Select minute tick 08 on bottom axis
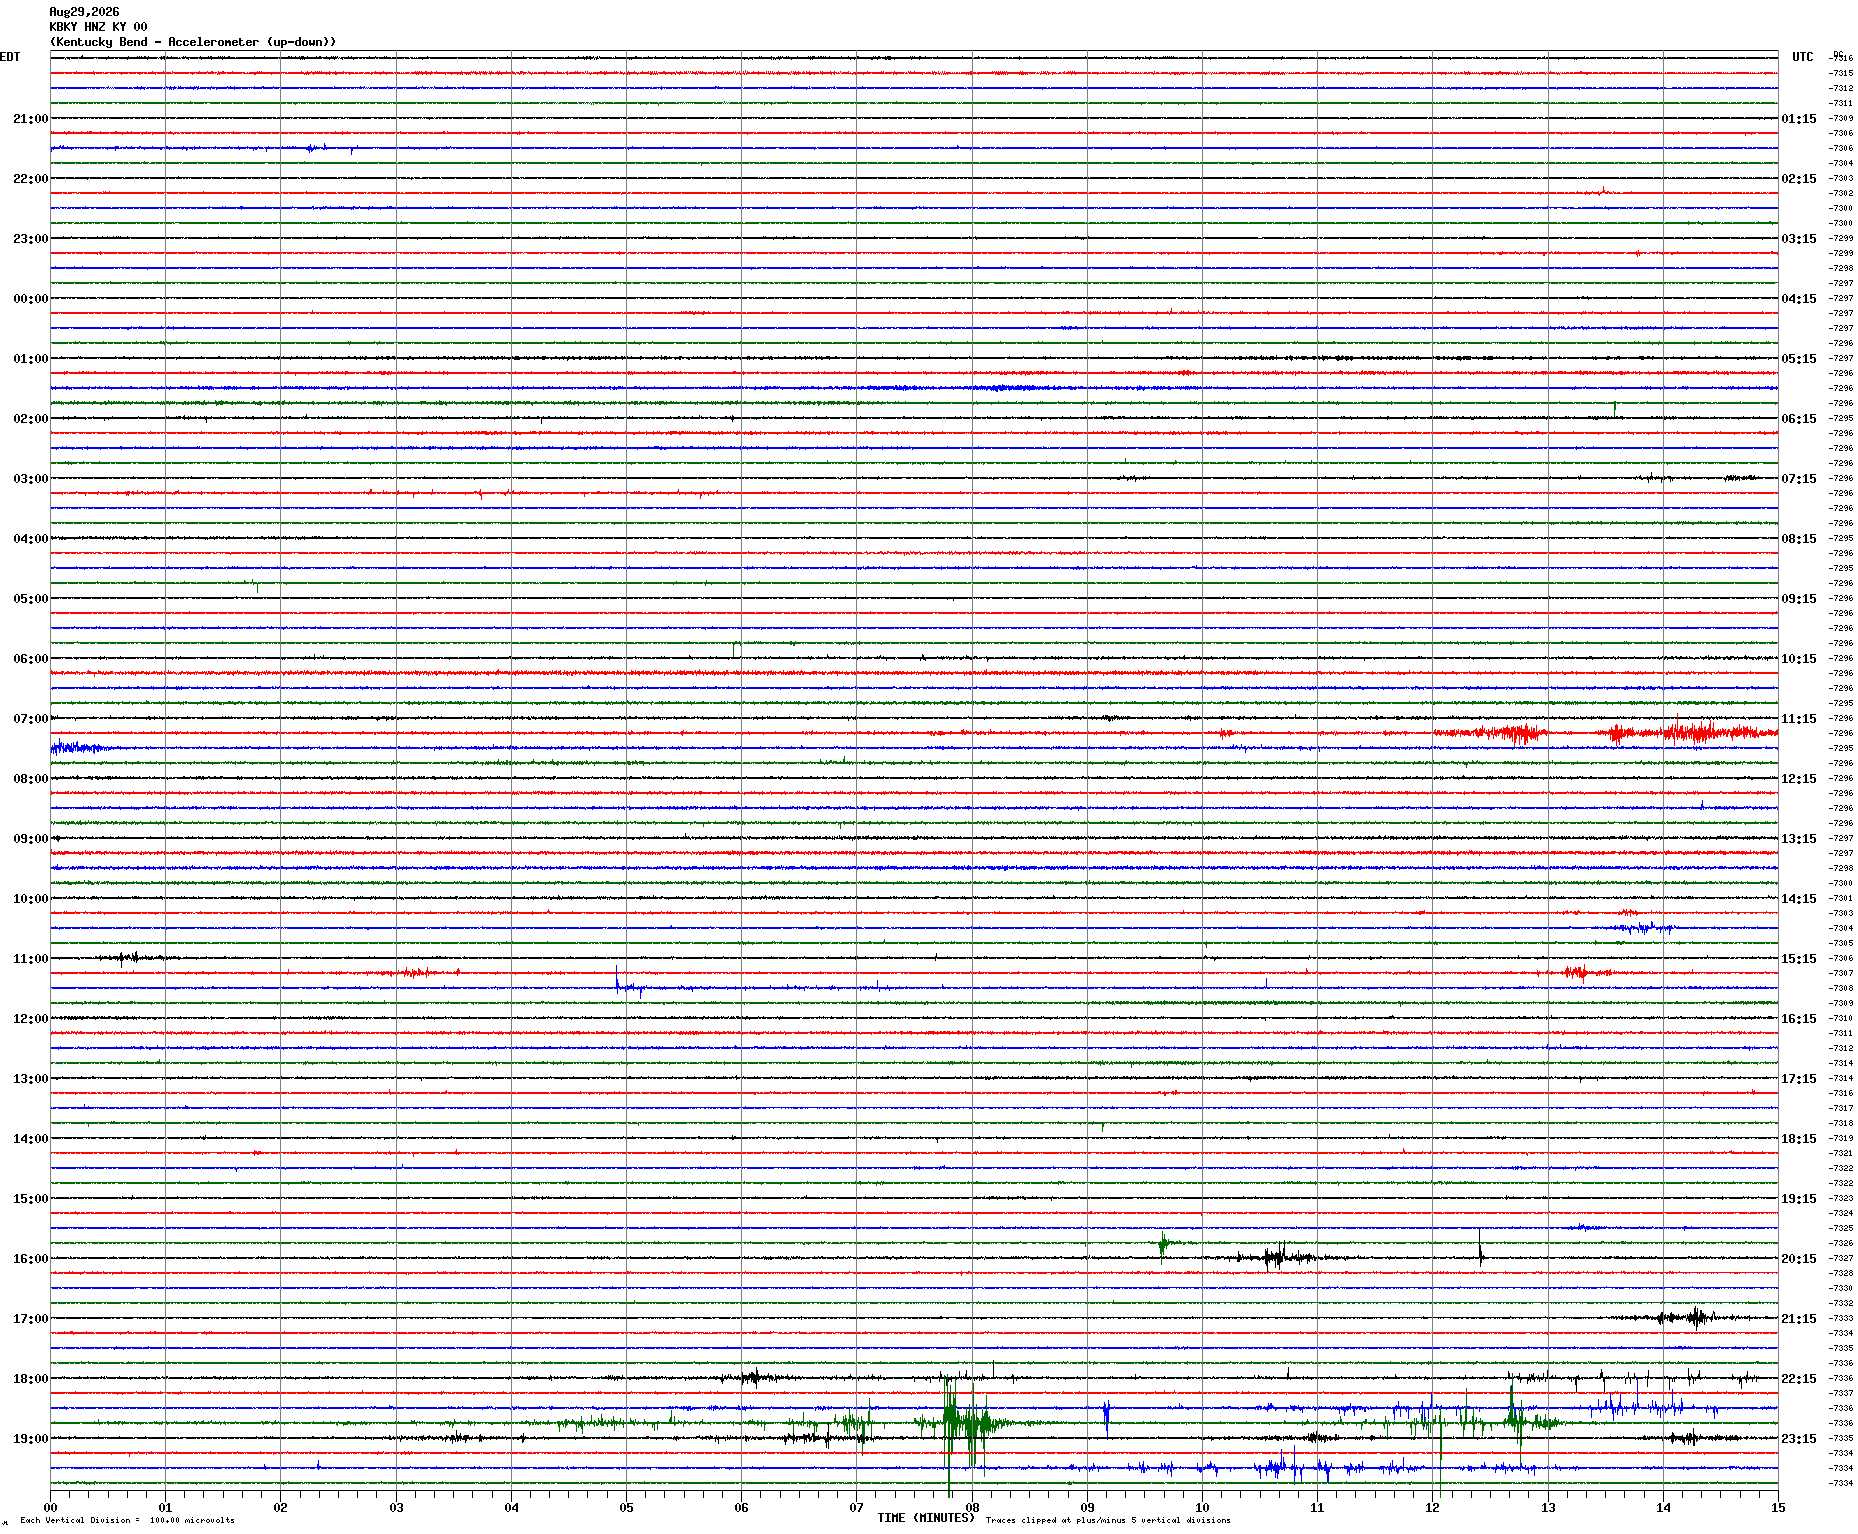 tap(972, 1507)
